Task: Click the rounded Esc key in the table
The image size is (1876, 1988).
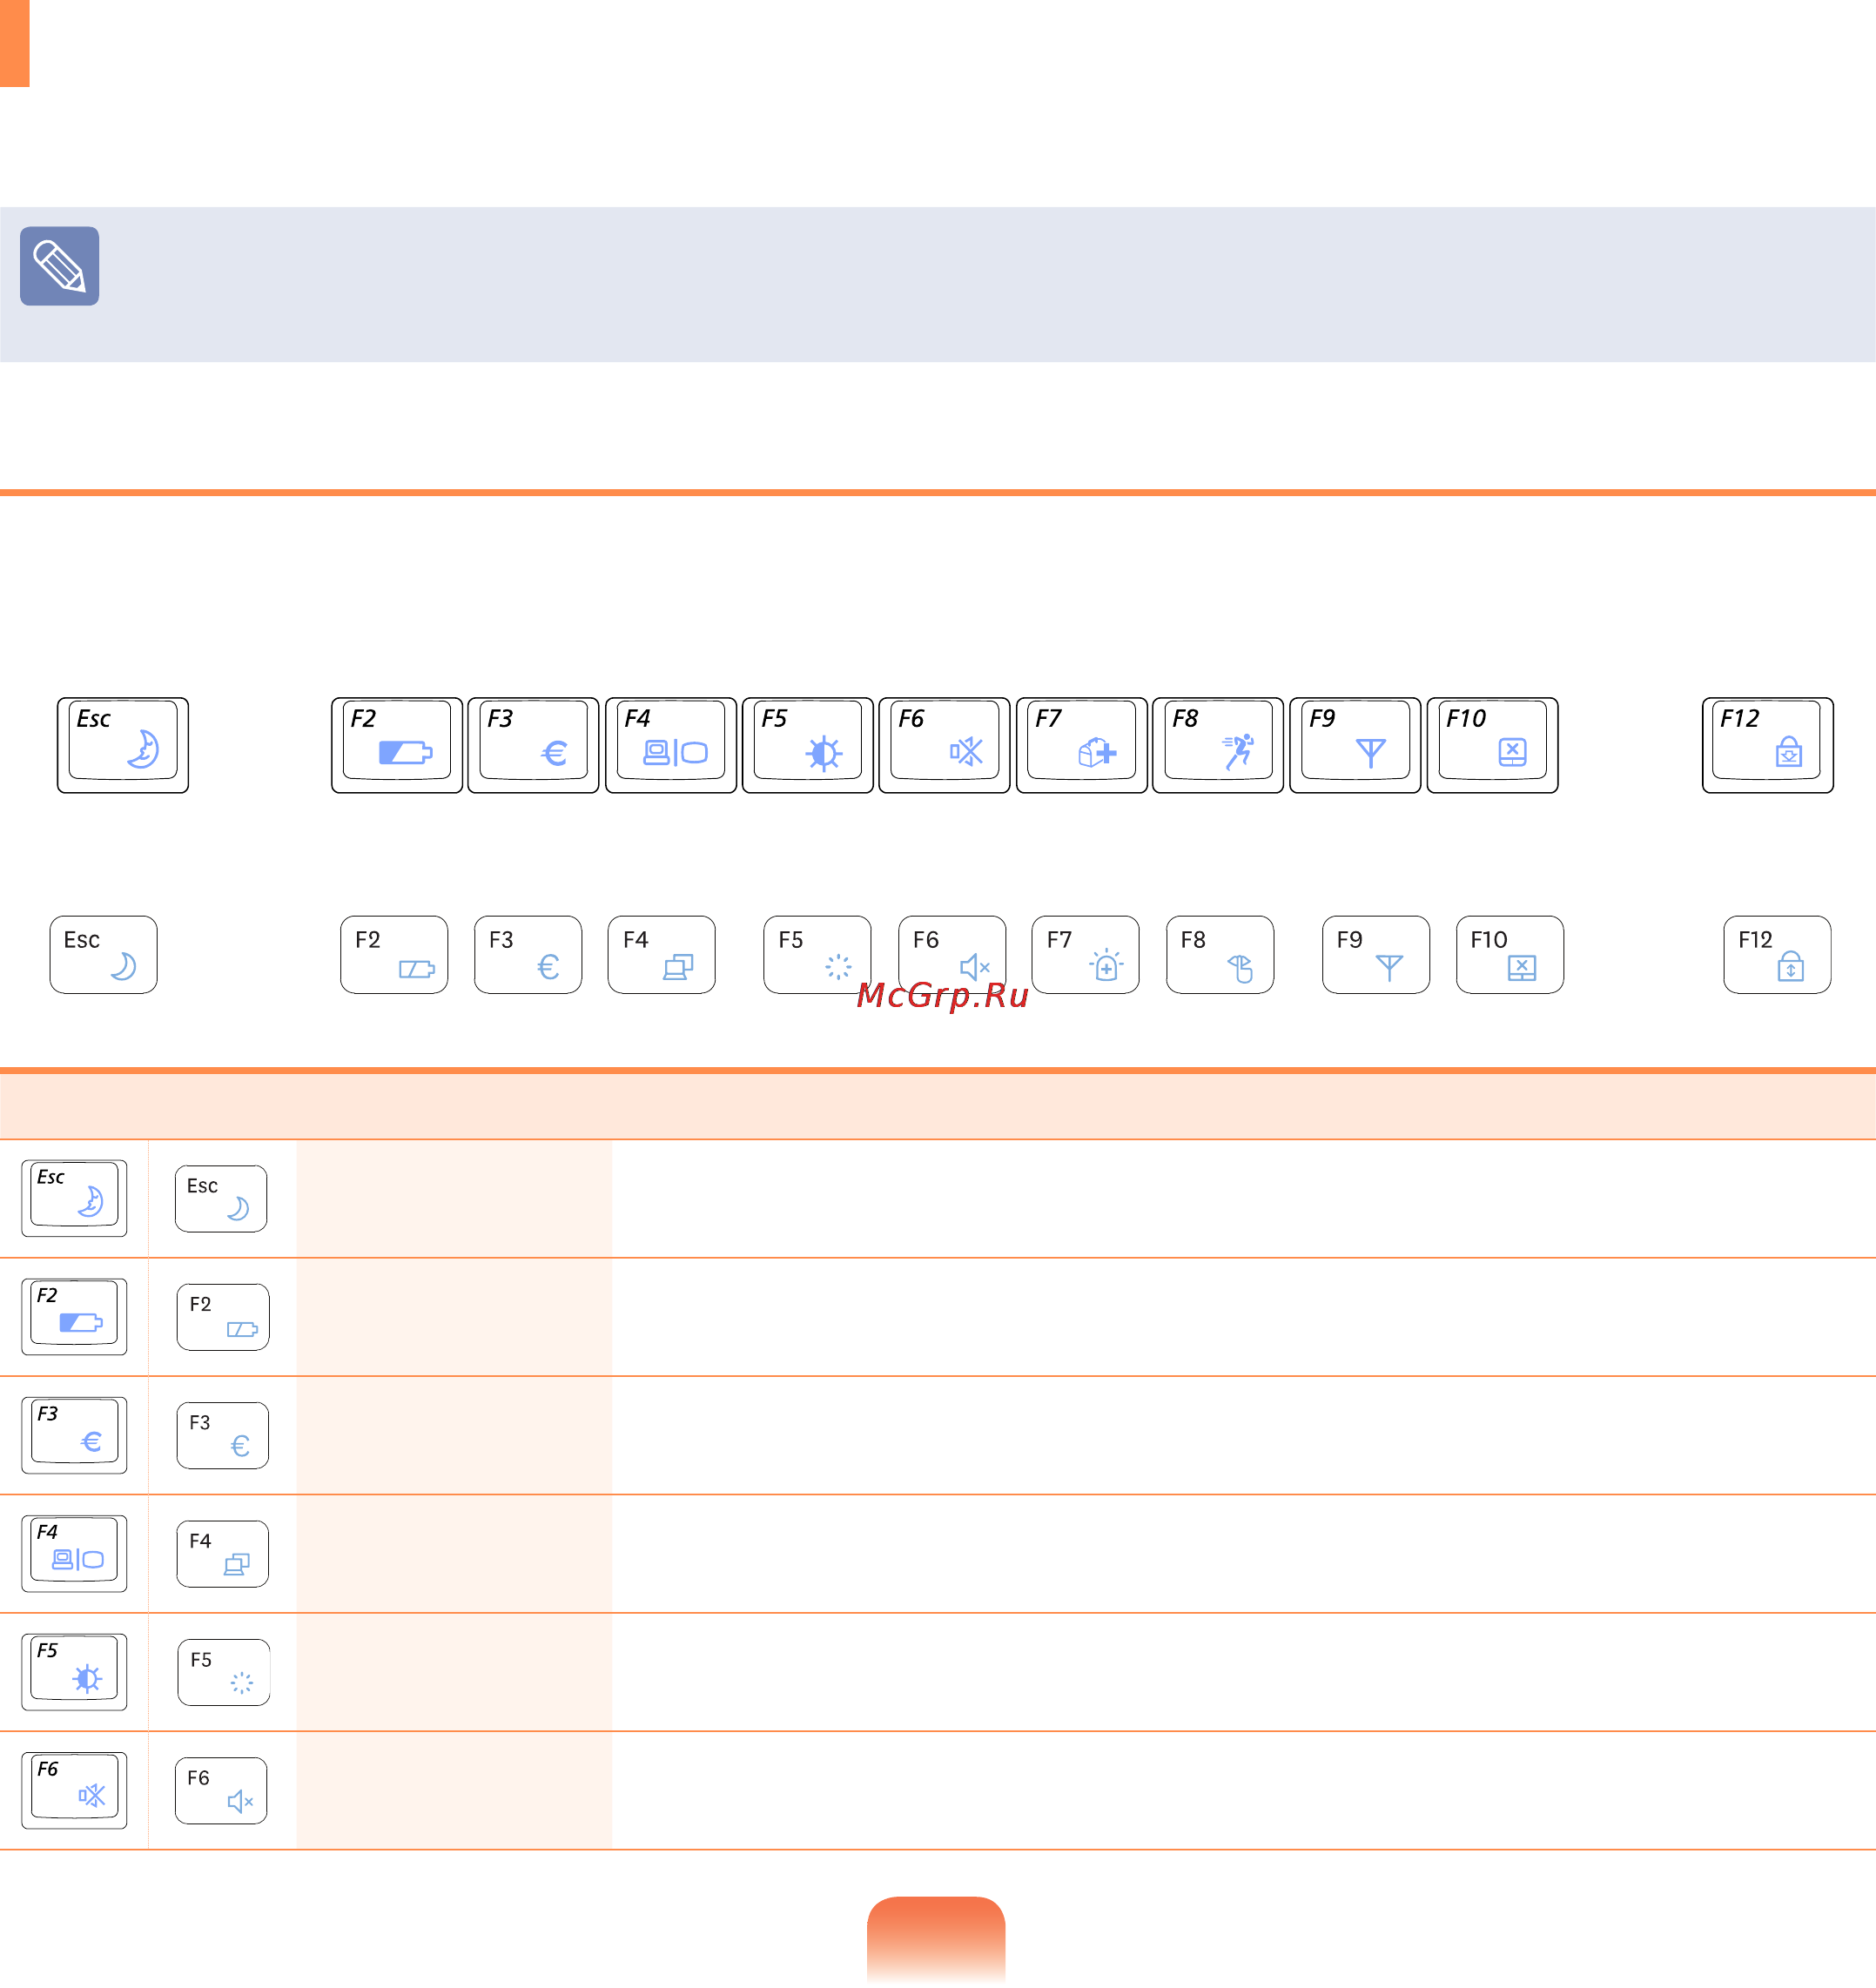Action: (221, 1198)
